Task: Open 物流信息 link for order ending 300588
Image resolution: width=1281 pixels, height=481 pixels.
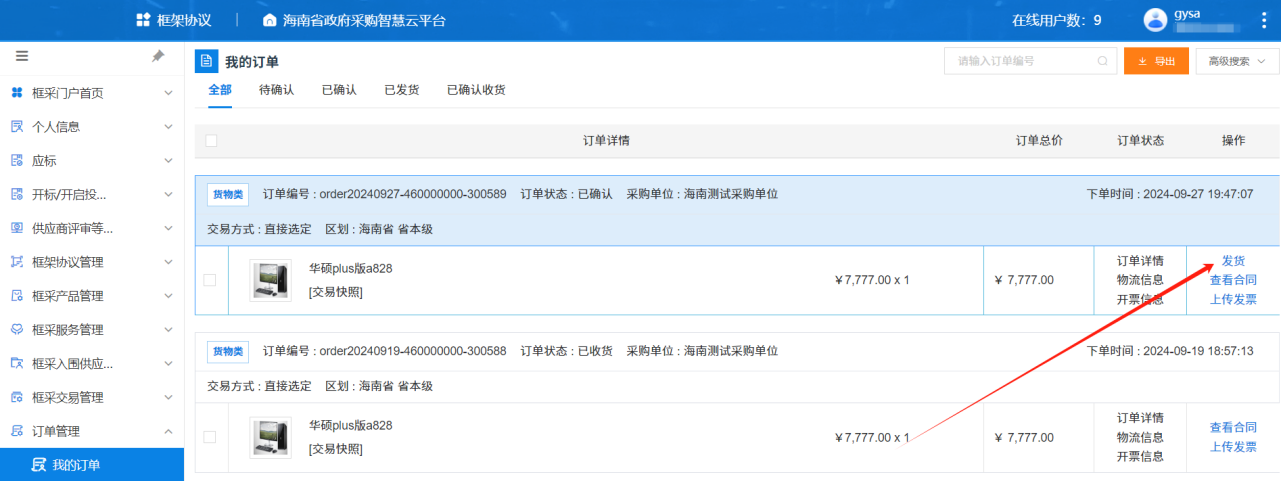Action: pos(1140,437)
